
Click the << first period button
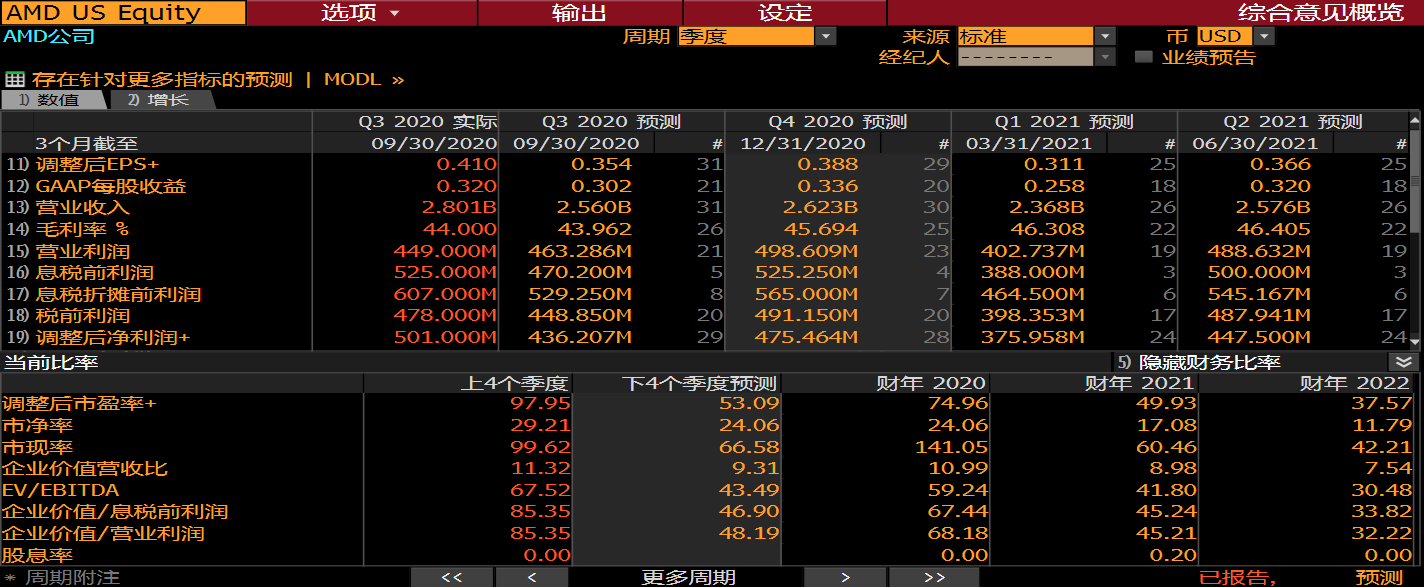tap(451, 577)
